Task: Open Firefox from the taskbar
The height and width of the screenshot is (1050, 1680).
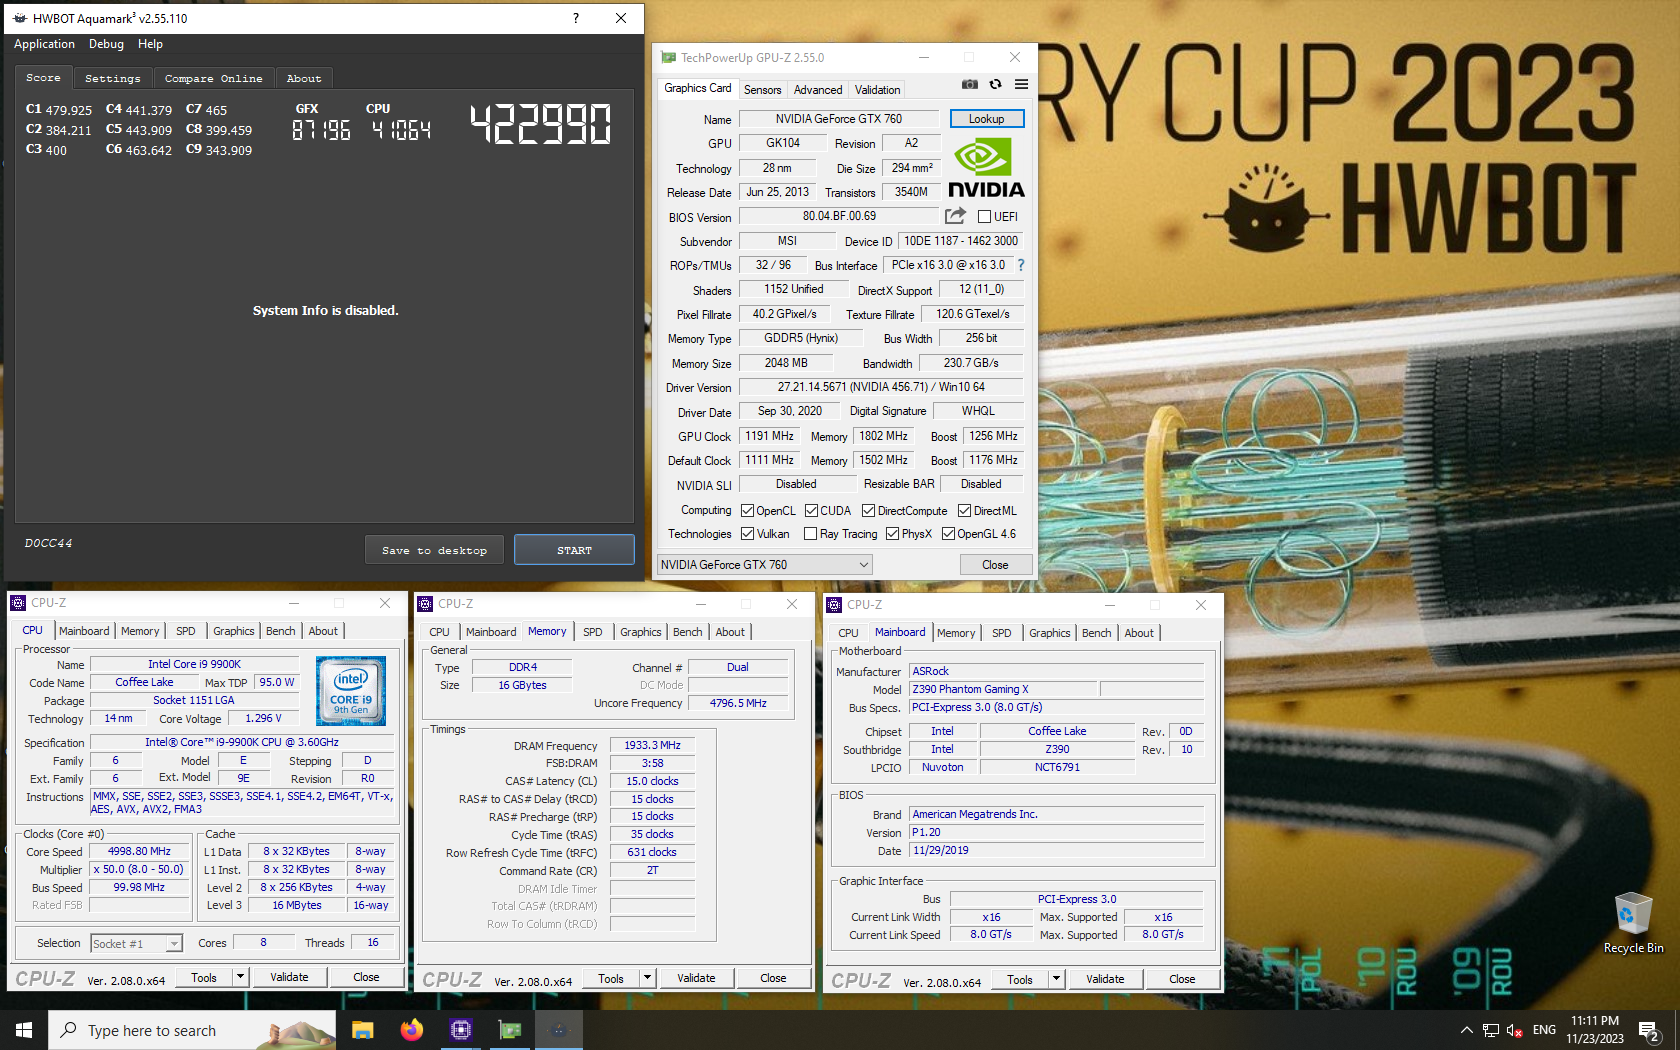Action: (x=411, y=1030)
